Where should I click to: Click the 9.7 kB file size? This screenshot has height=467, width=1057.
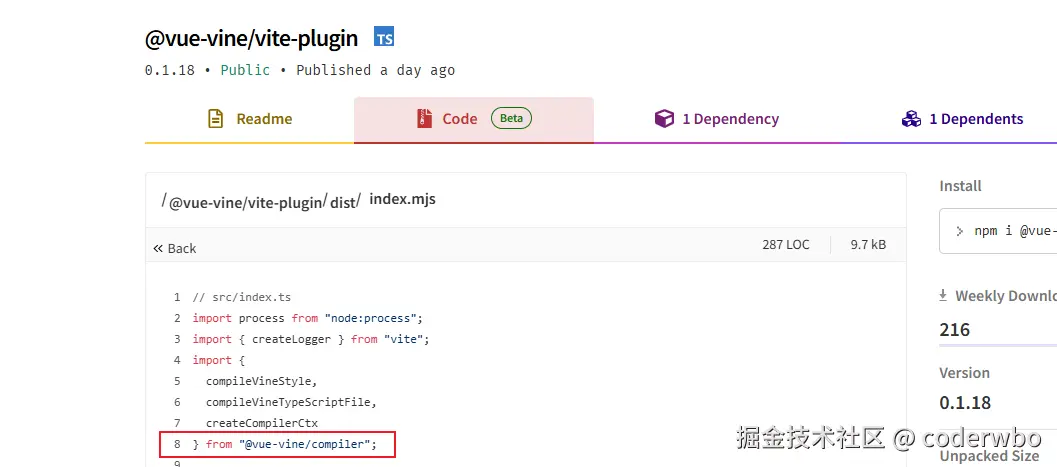[x=868, y=245]
